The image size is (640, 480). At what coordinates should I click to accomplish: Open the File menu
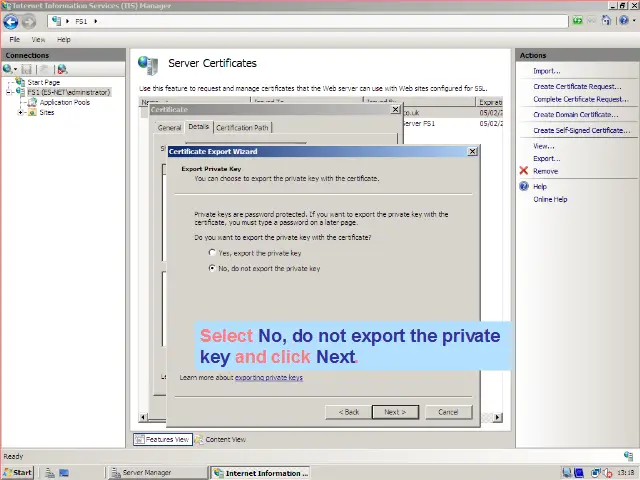click(15, 40)
